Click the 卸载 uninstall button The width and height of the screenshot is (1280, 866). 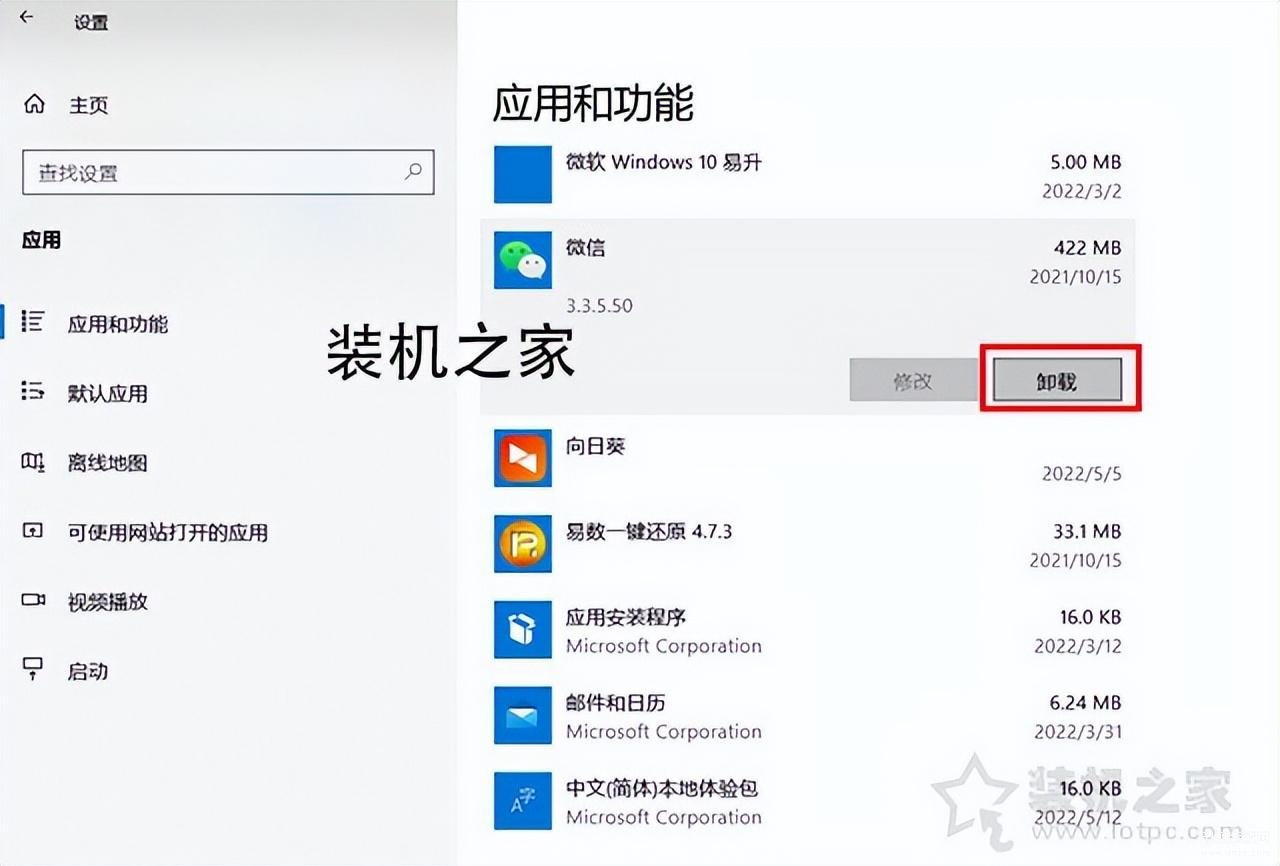[x=1057, y=380]
